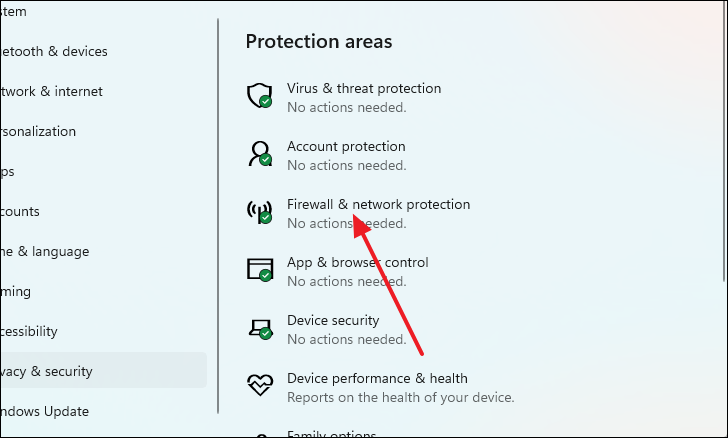Open Device performance & health
The width and height of the screenshot is (728, 438).
(377, 379)
